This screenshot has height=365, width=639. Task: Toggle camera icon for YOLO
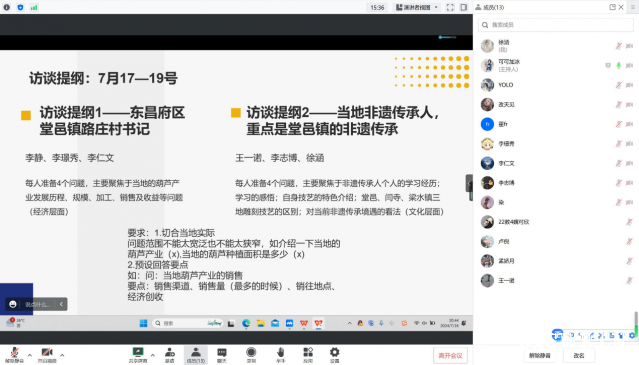click(x=630, y=85)
